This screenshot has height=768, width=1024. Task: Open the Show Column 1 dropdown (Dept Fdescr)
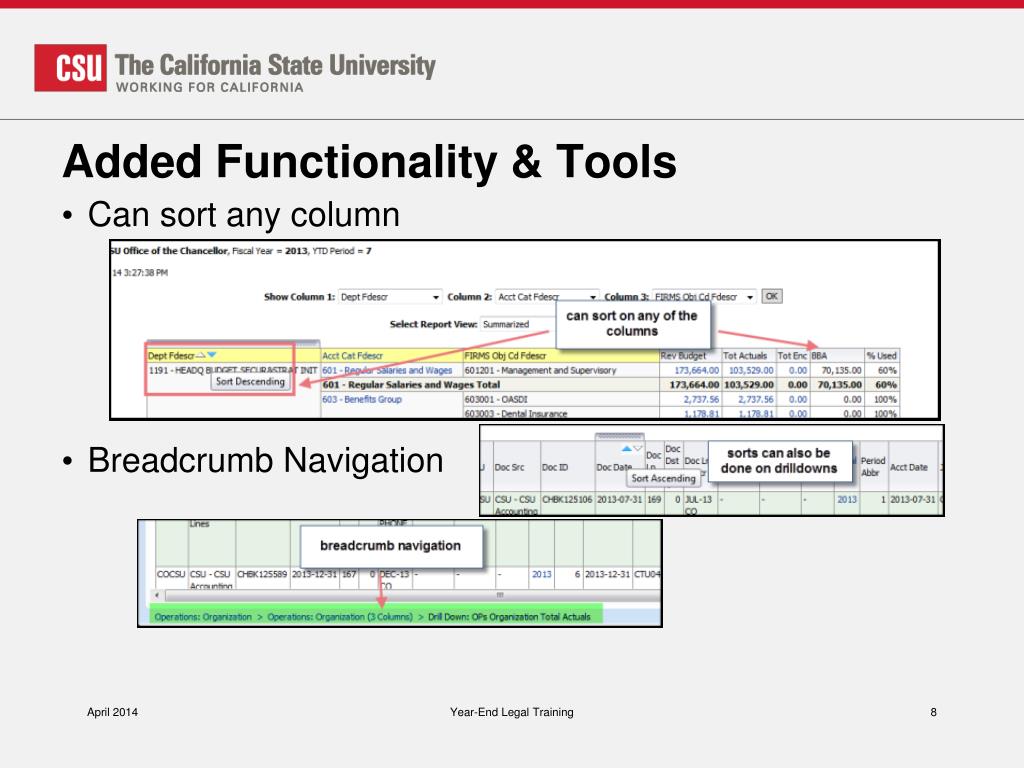(390, 296)
